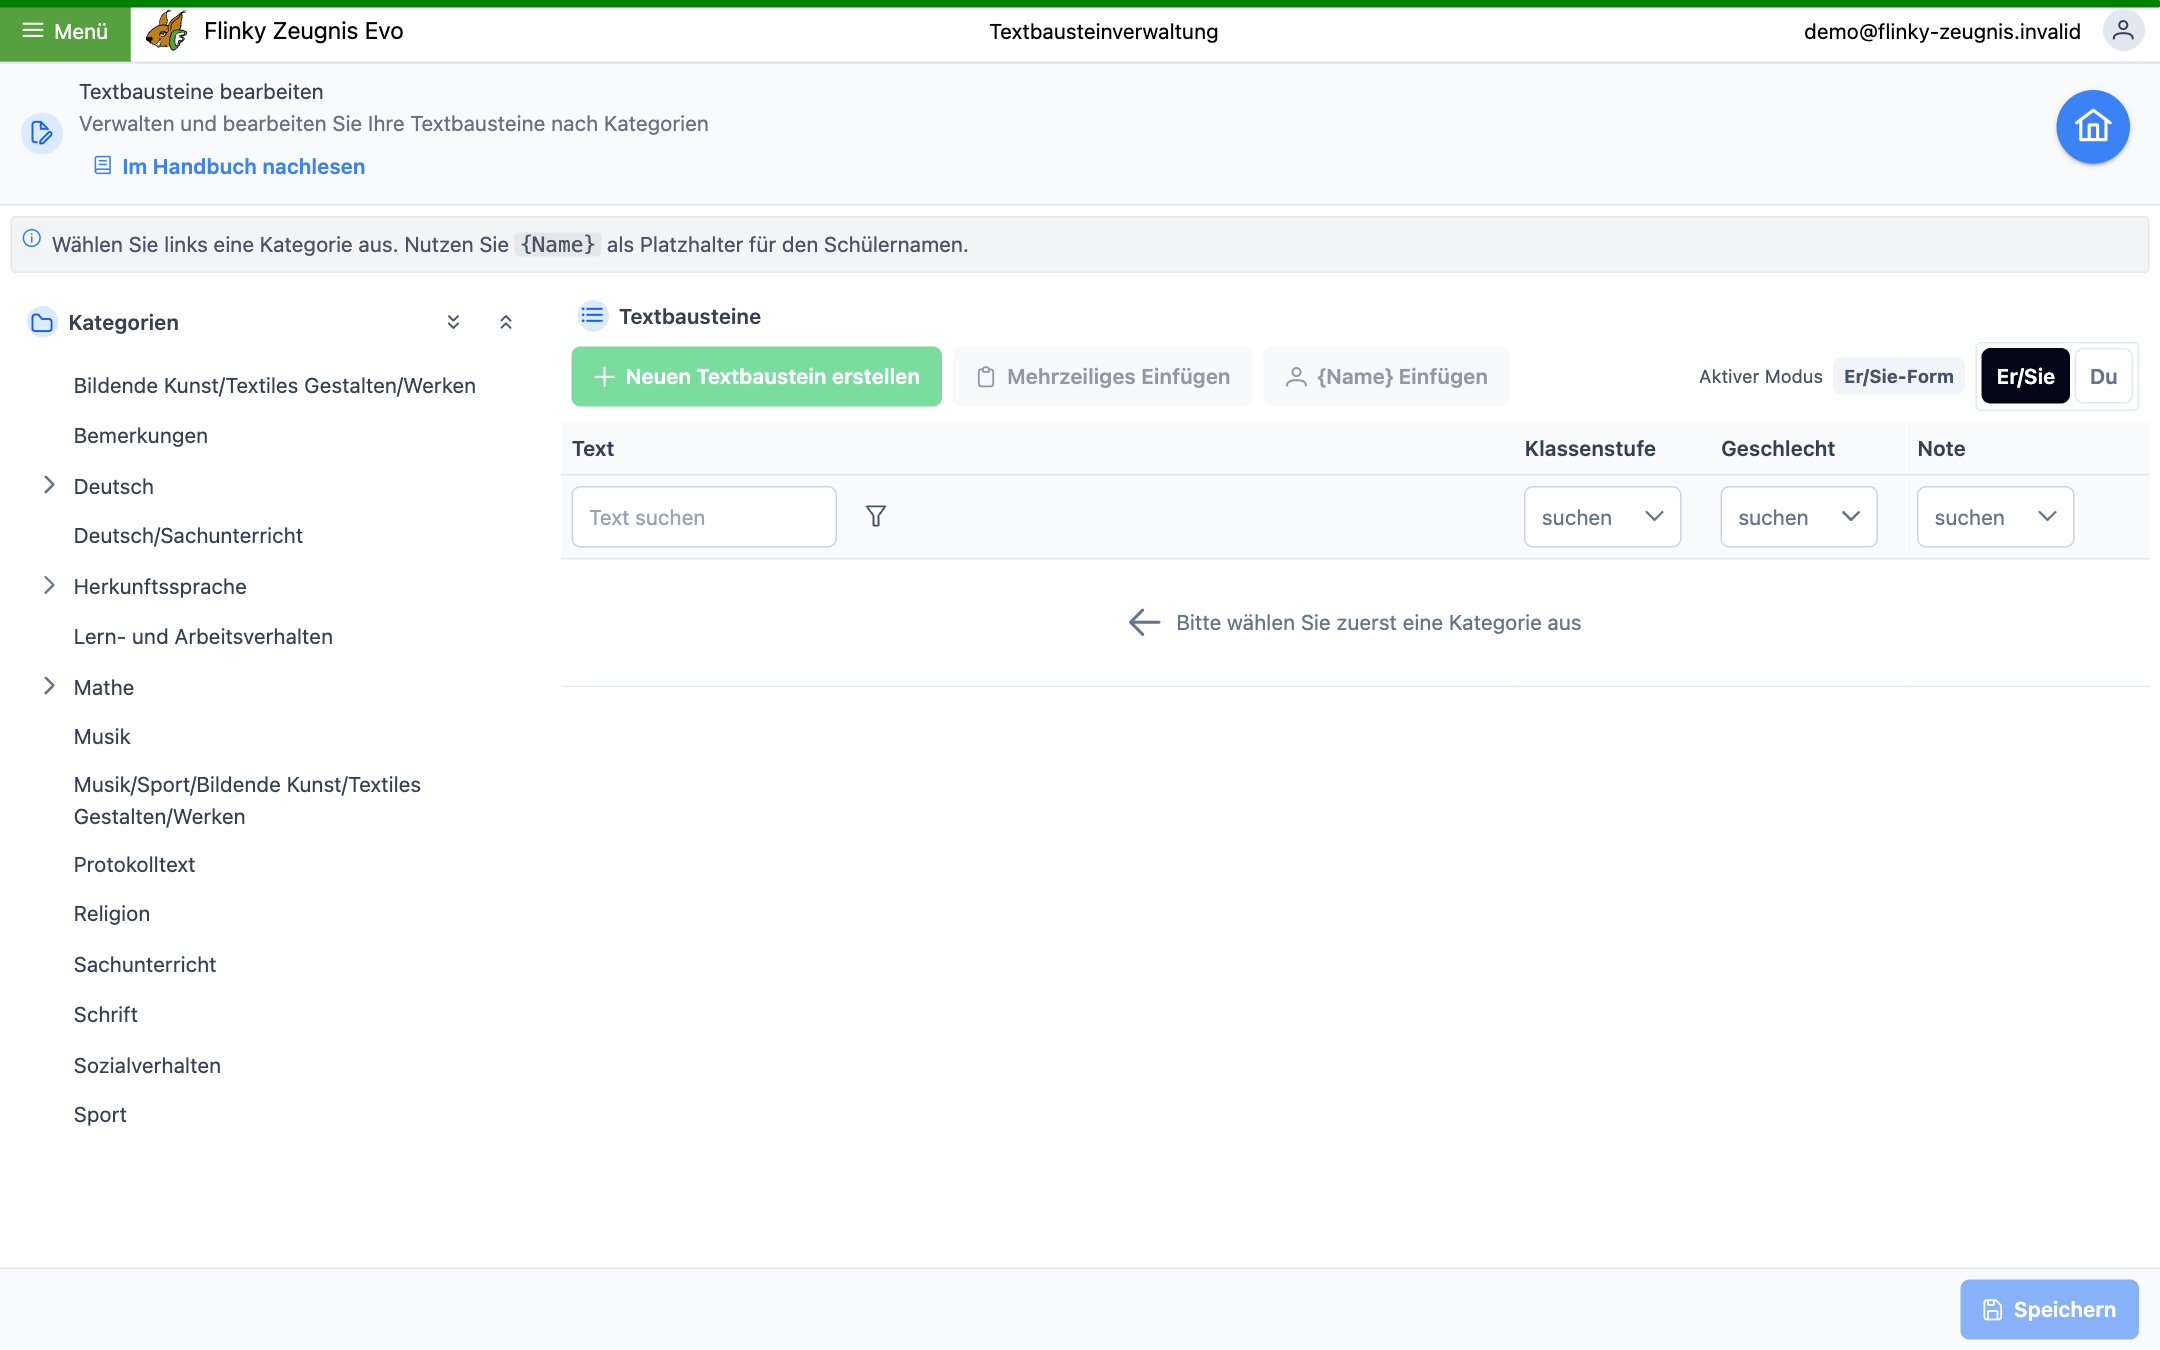
Task: Open the Note suchen dropdown
Action: click(1995, 517)
